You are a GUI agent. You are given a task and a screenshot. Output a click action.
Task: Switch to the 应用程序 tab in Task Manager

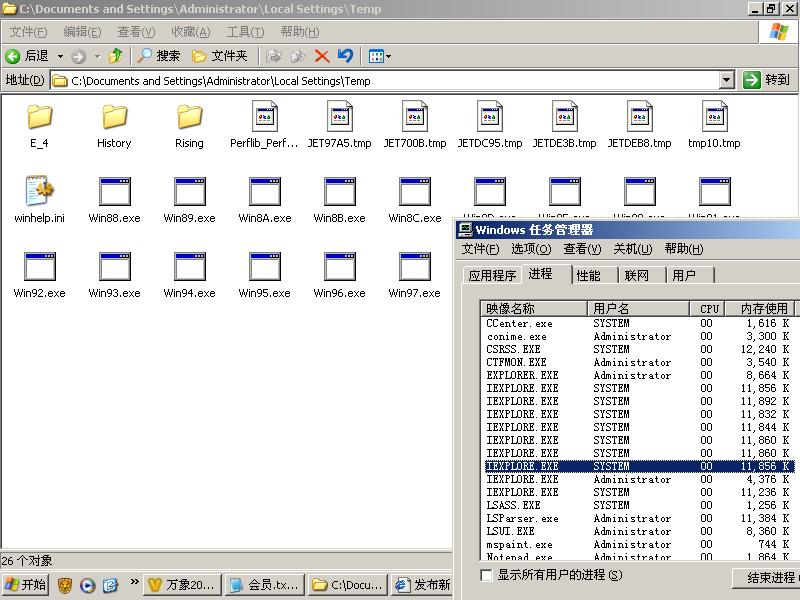[x=492, y=275]
